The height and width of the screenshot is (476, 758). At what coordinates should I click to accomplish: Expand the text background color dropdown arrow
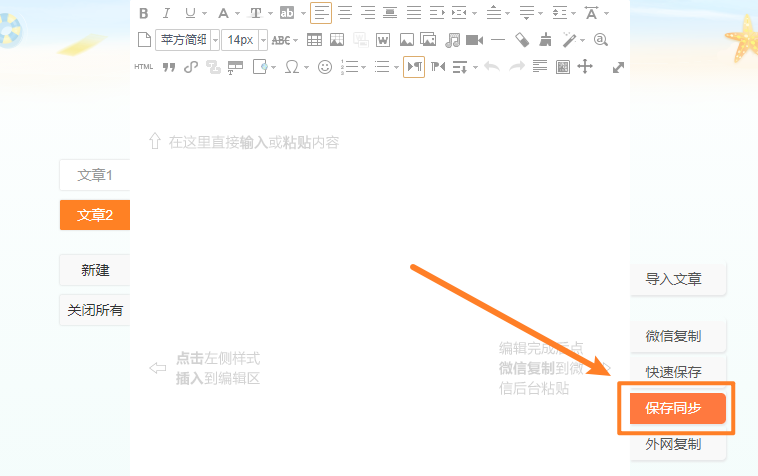303,14
